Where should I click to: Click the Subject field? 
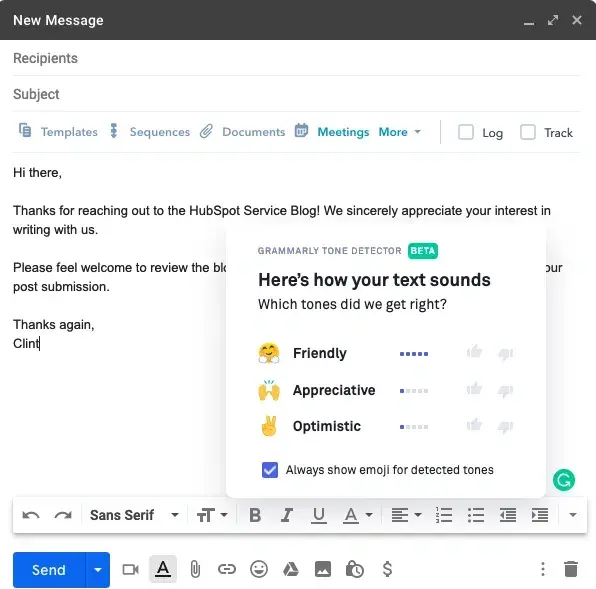pos(296,94)
